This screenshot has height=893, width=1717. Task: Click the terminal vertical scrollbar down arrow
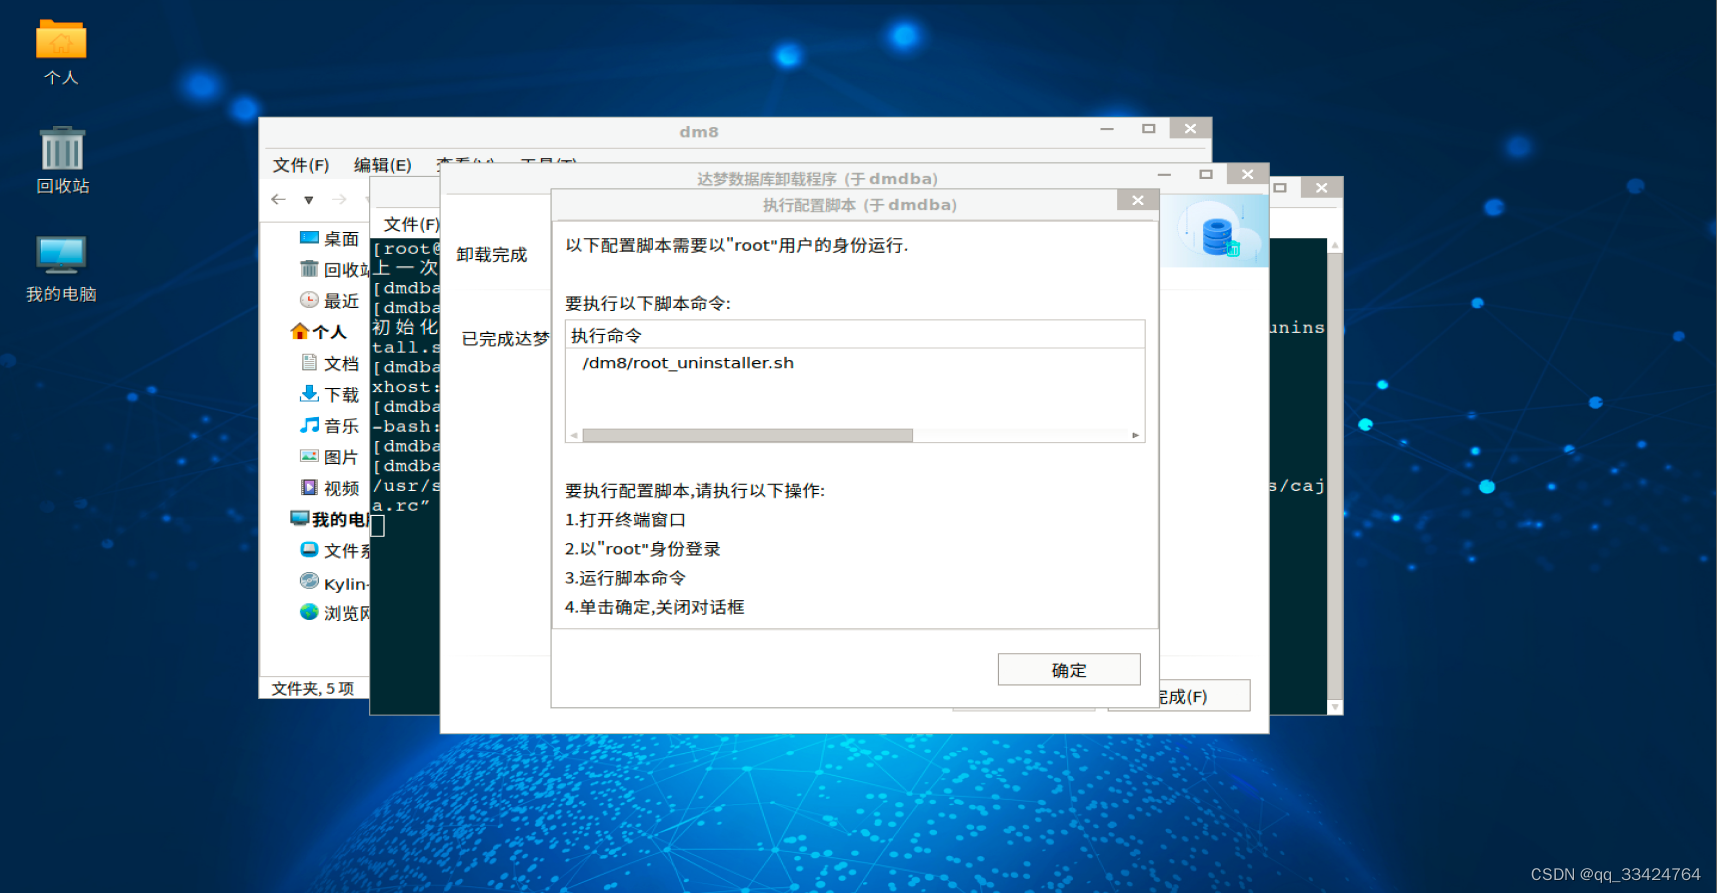[1335, 707]
